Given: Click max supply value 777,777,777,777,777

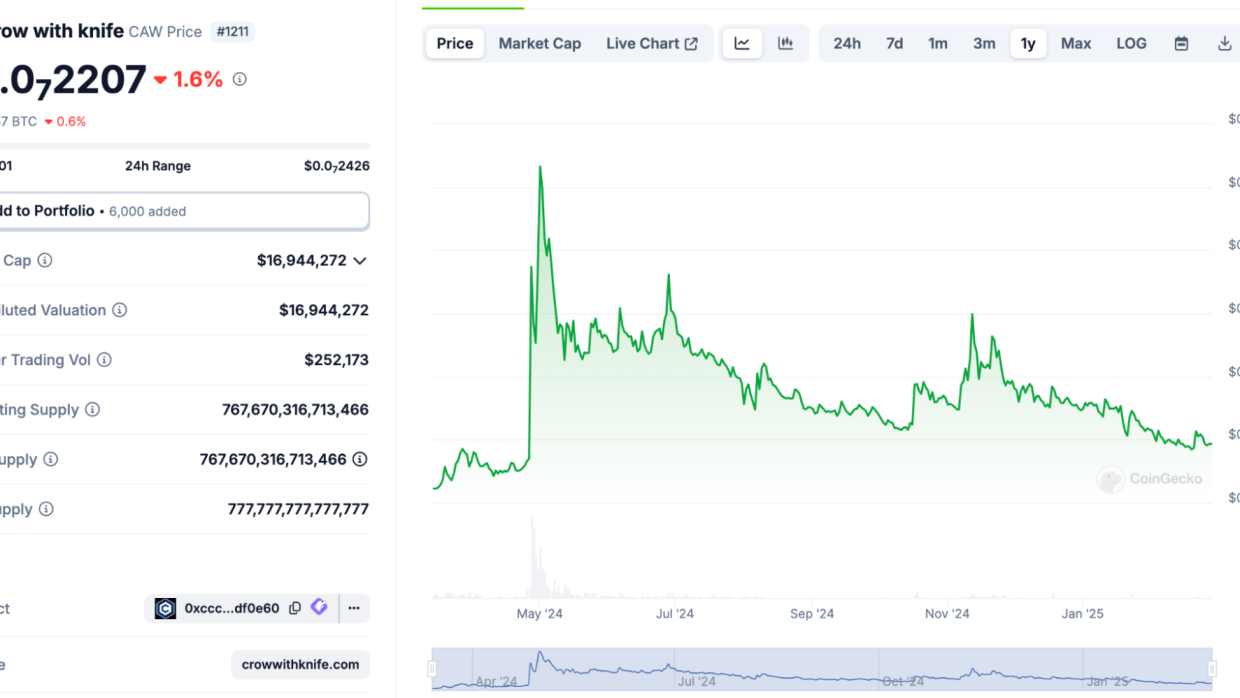Looking at the screenshot, I should [298, 509].
